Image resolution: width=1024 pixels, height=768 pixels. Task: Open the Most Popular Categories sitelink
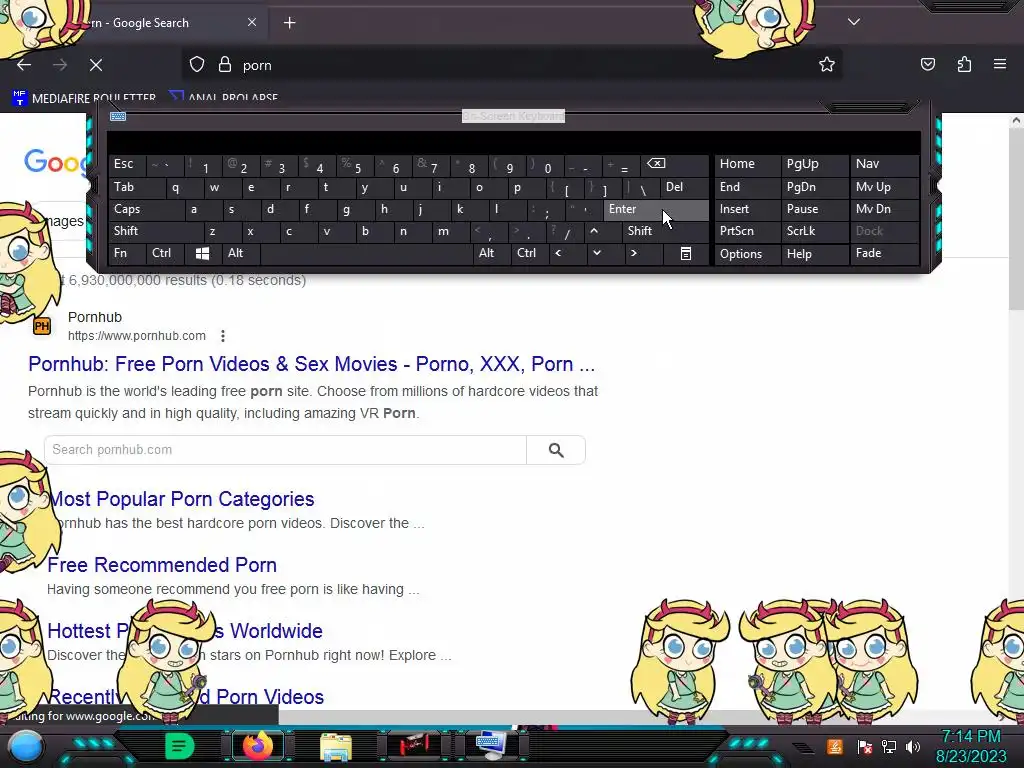click(182, 499)
